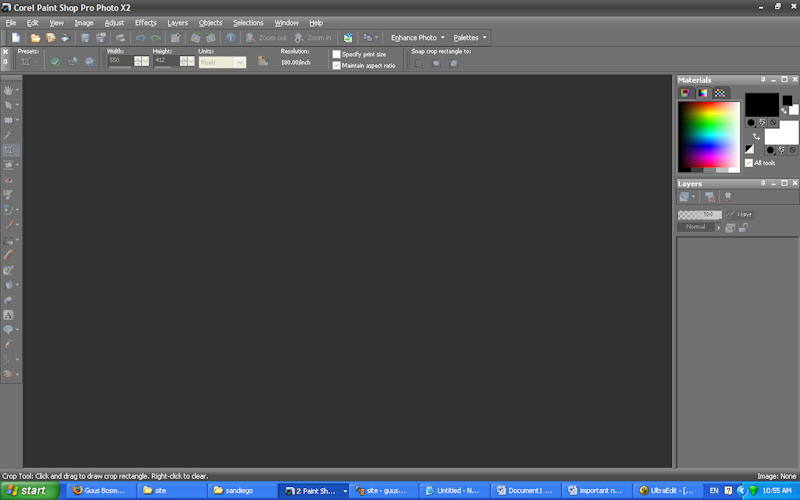Enable Specify print size checkbox

point(336,54)
